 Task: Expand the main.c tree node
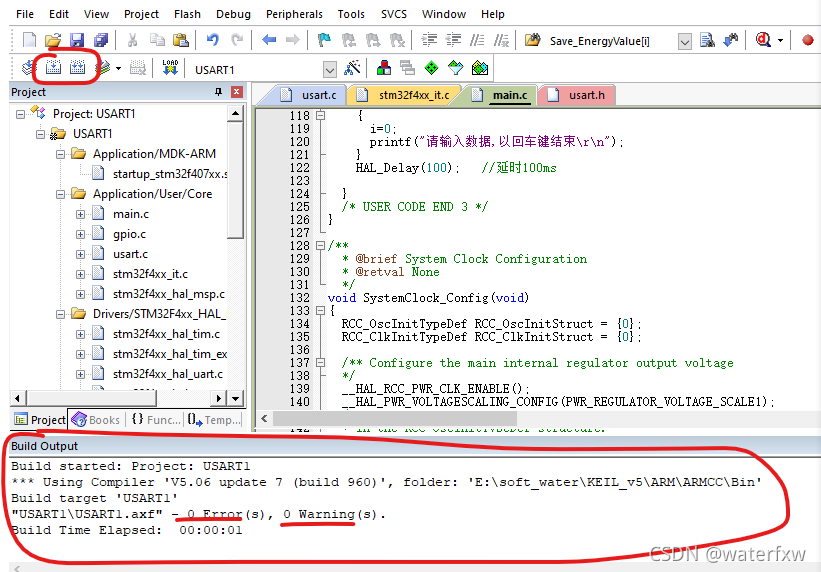pos(80,214)
